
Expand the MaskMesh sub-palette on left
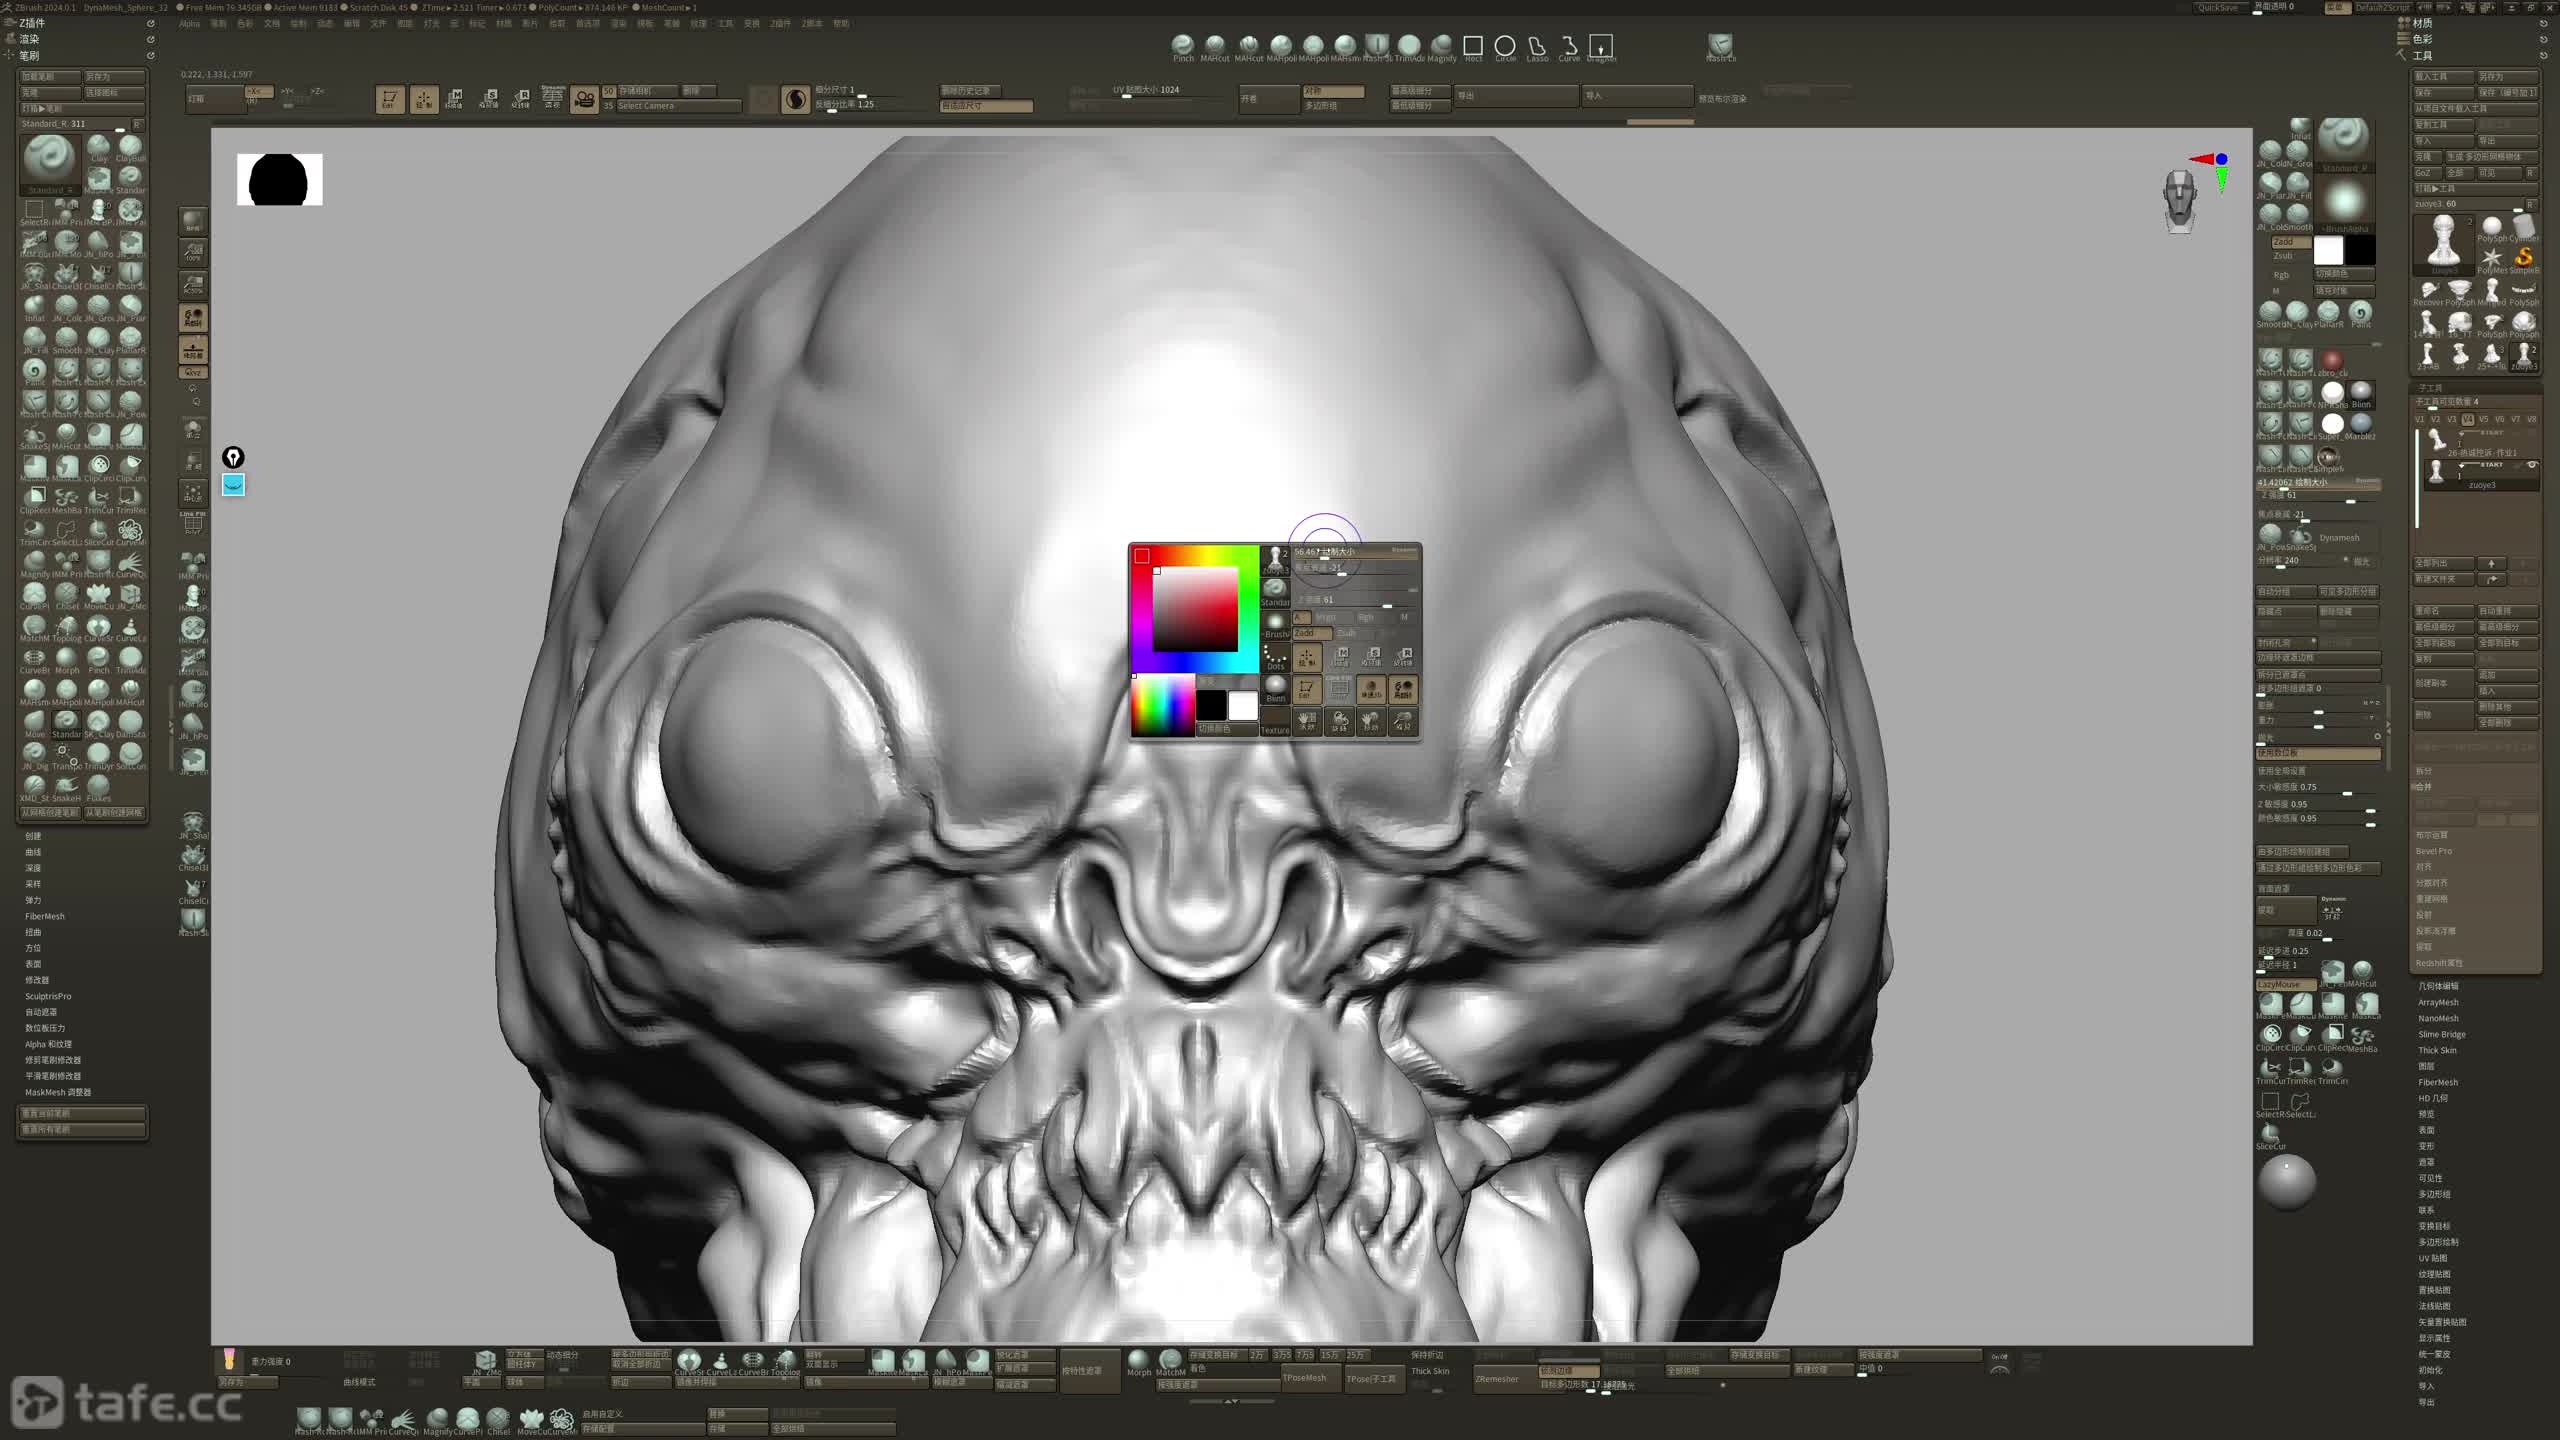point(58,1092)
